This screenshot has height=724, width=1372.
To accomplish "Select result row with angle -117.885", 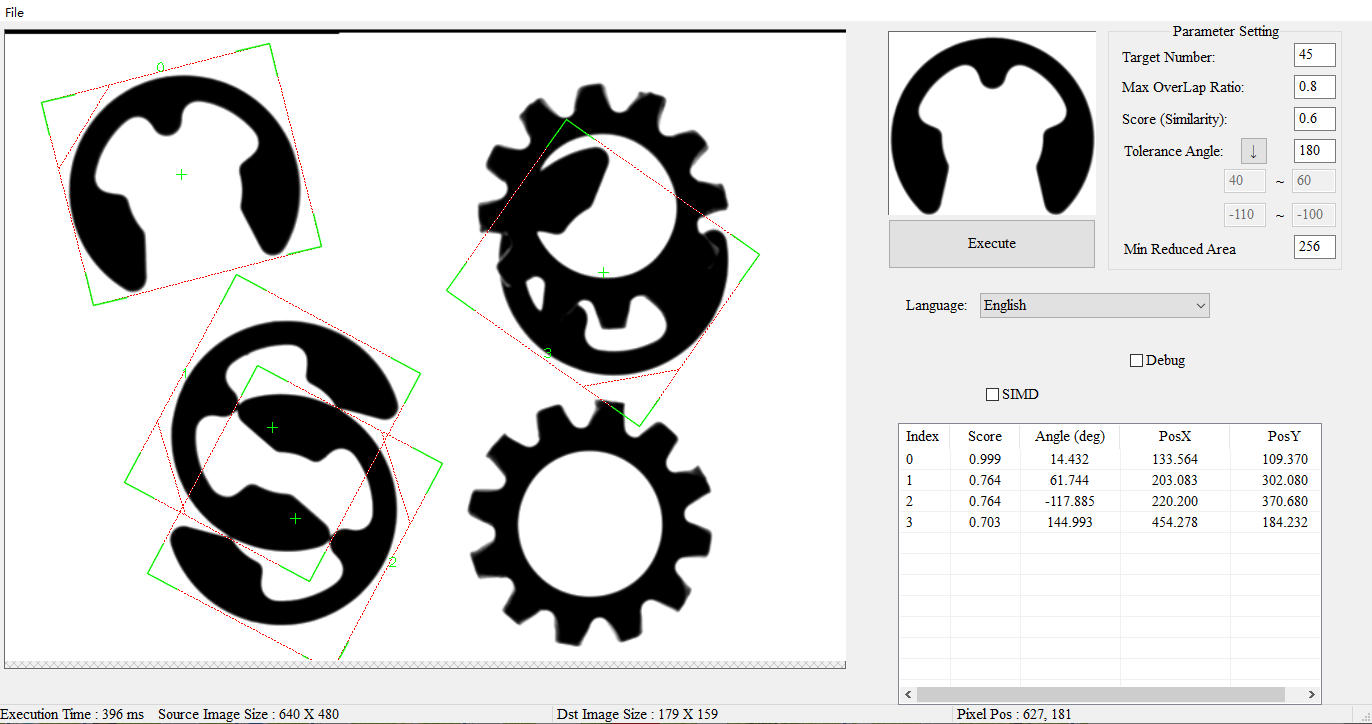I will pyautogui.click(x=1110, y=501).
